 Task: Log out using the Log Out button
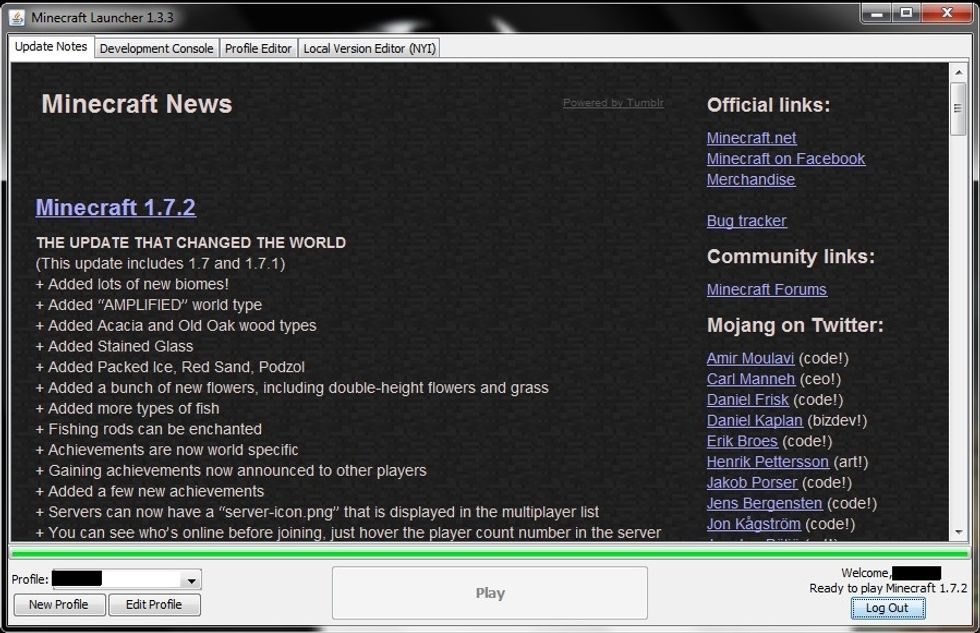pyautogui.click(x=886, y=608)
